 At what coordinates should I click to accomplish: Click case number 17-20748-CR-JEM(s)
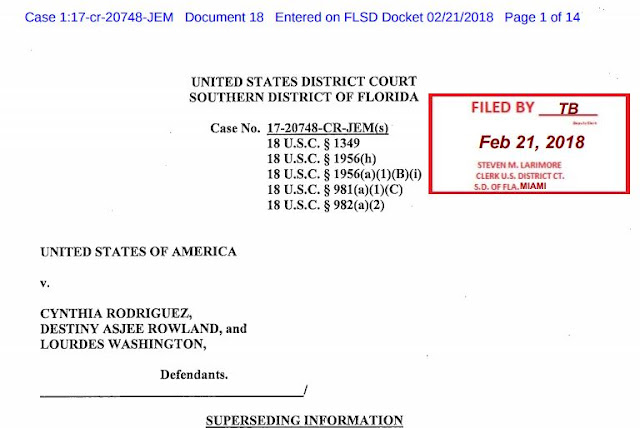pyautogui.click(x=328, y=129)
